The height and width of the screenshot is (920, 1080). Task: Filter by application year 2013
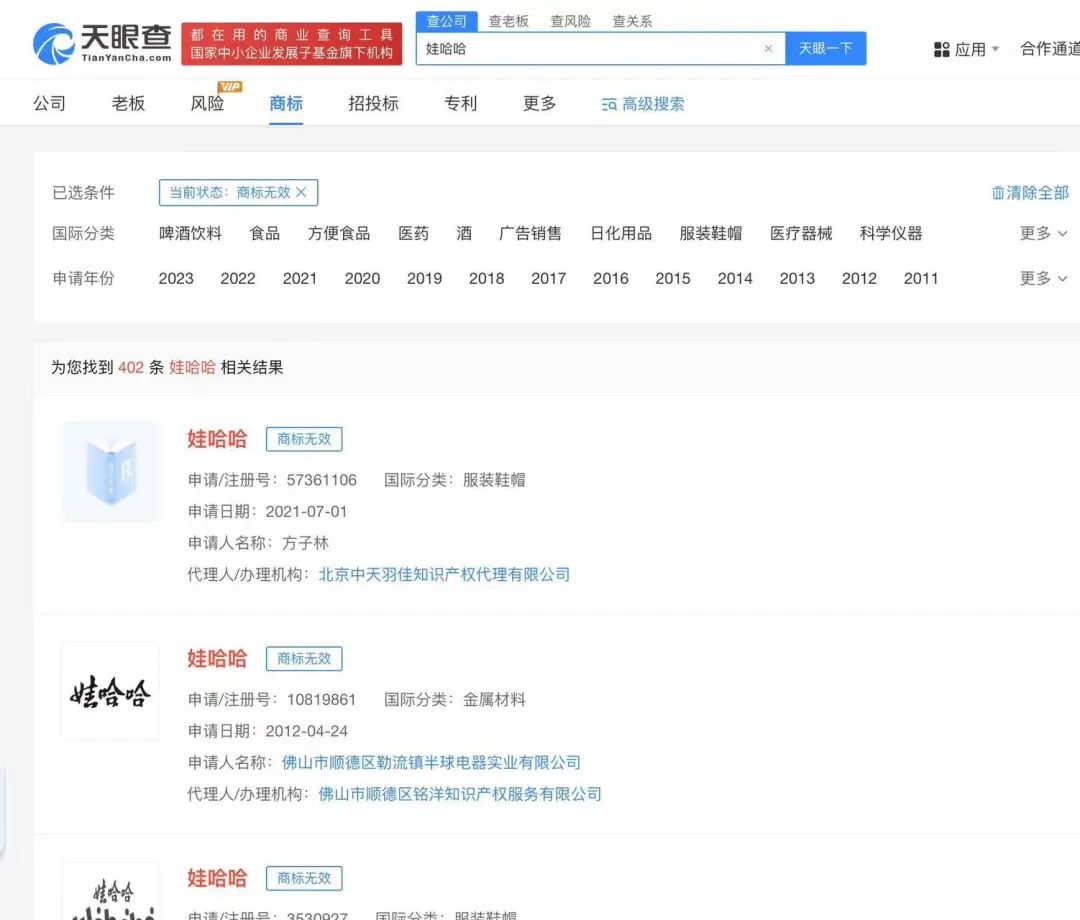797,278
